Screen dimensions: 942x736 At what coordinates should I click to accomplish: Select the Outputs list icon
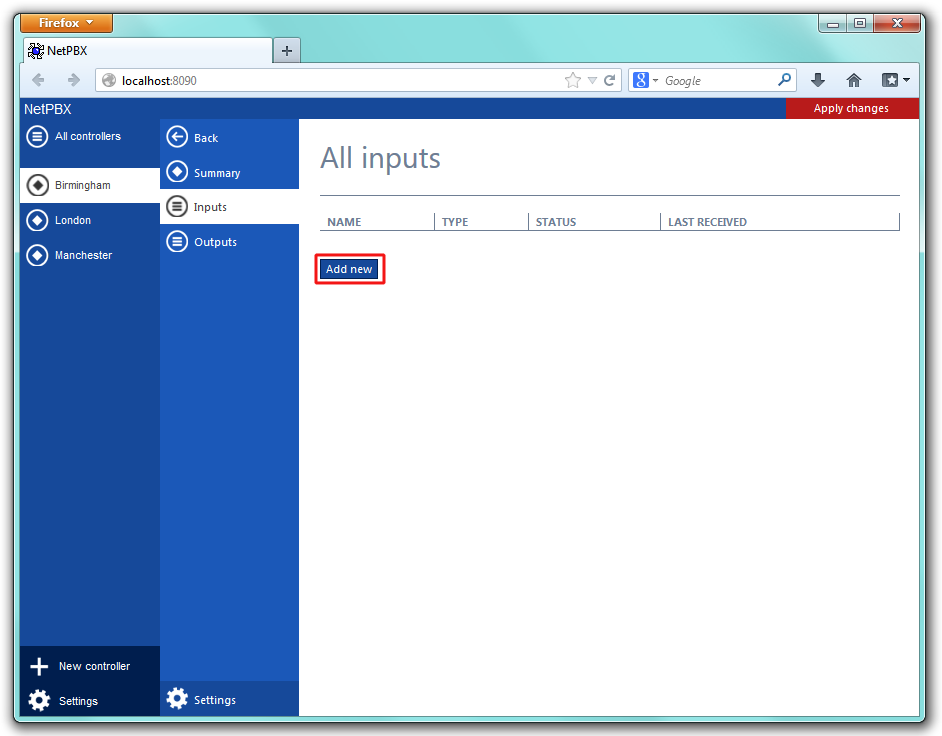click(177, 242)
